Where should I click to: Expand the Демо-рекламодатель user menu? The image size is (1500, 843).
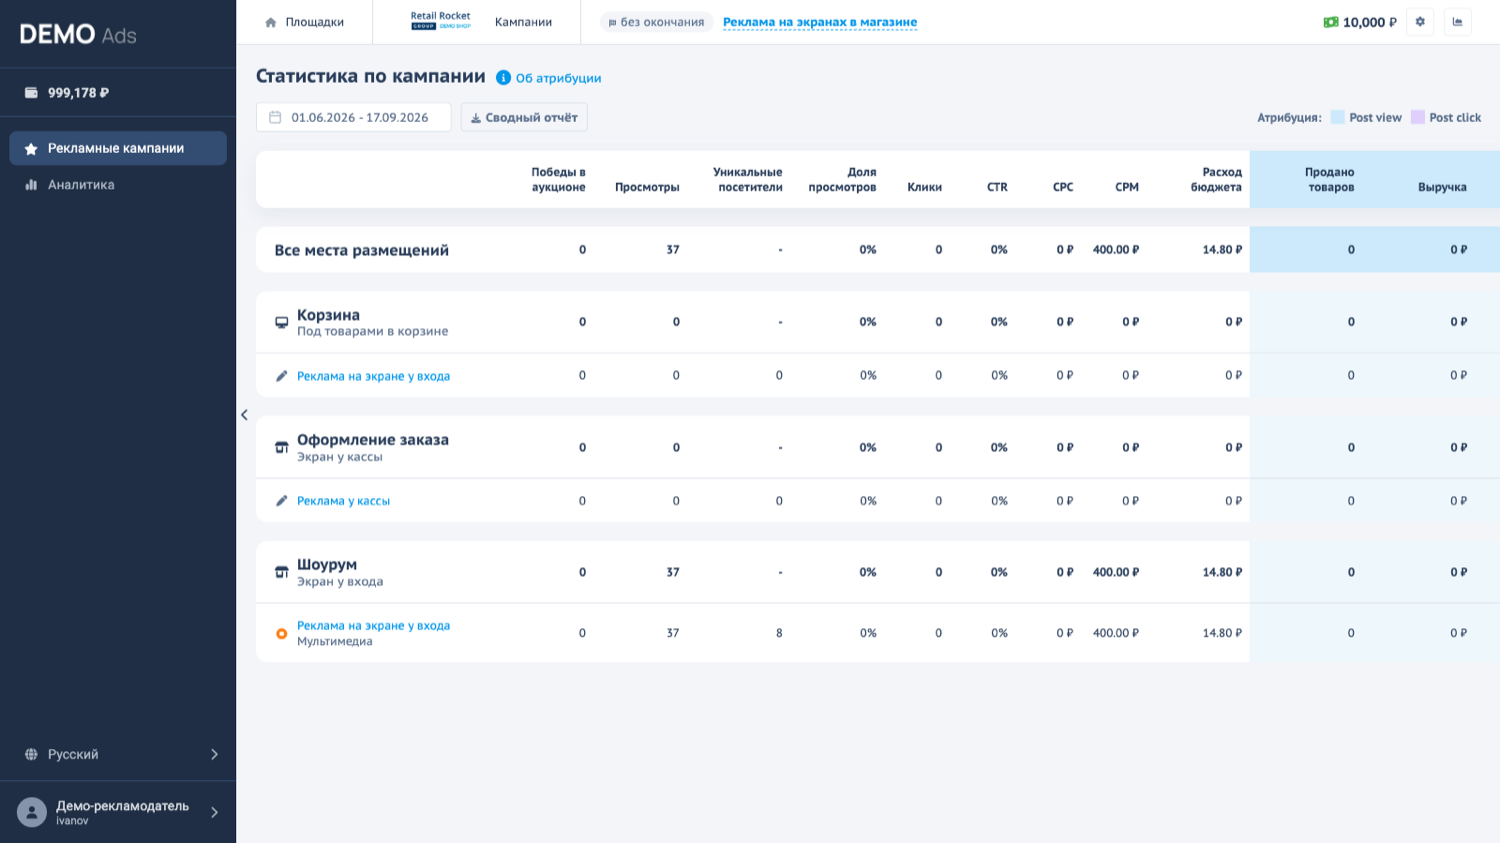[118, 812]
